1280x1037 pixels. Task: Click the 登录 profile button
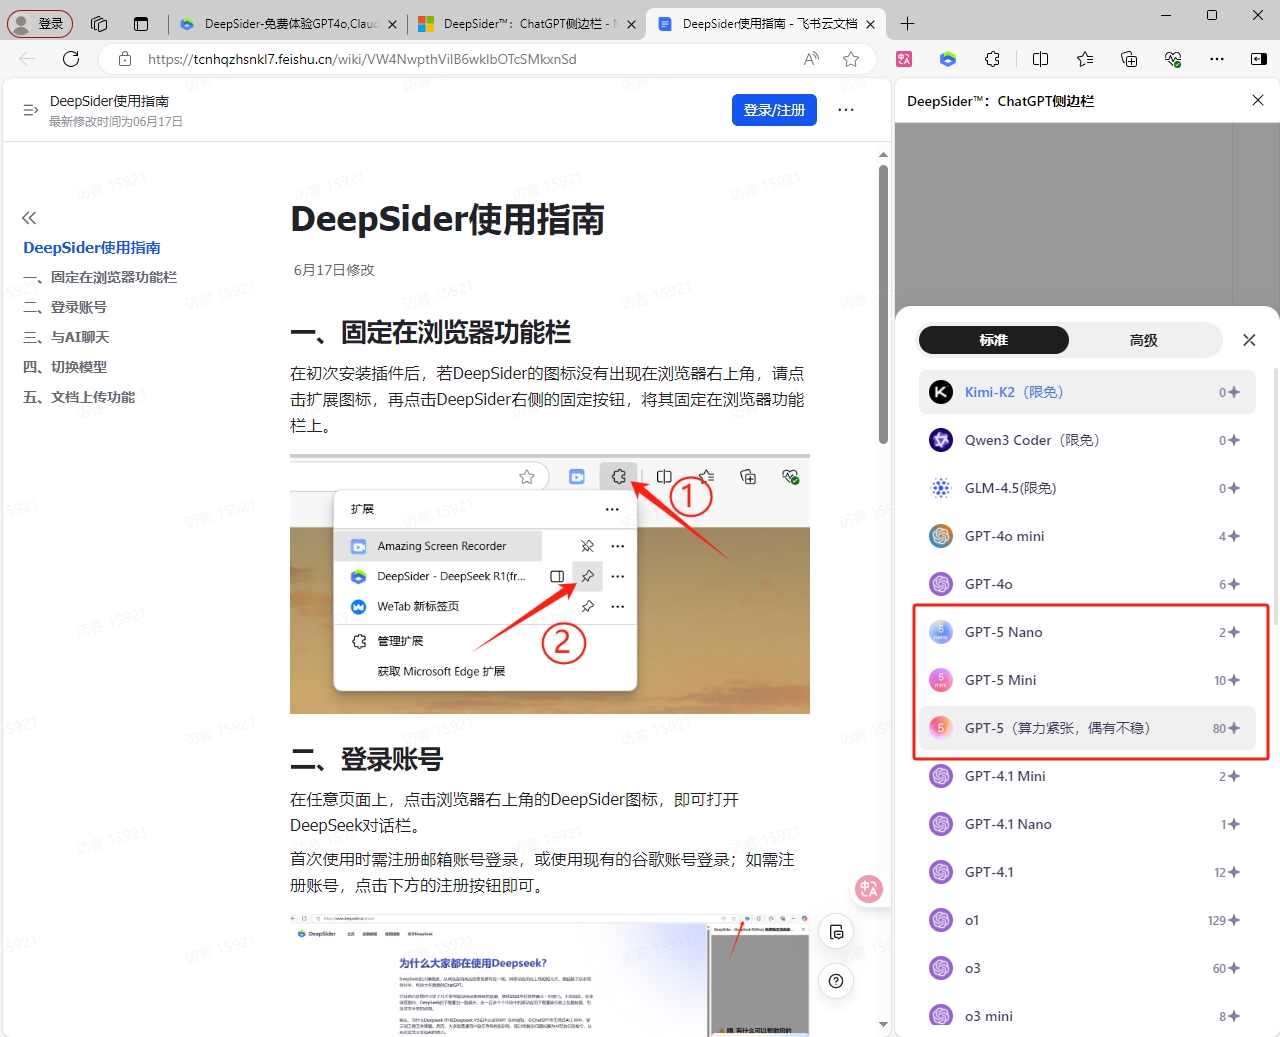tap(40, 23)
